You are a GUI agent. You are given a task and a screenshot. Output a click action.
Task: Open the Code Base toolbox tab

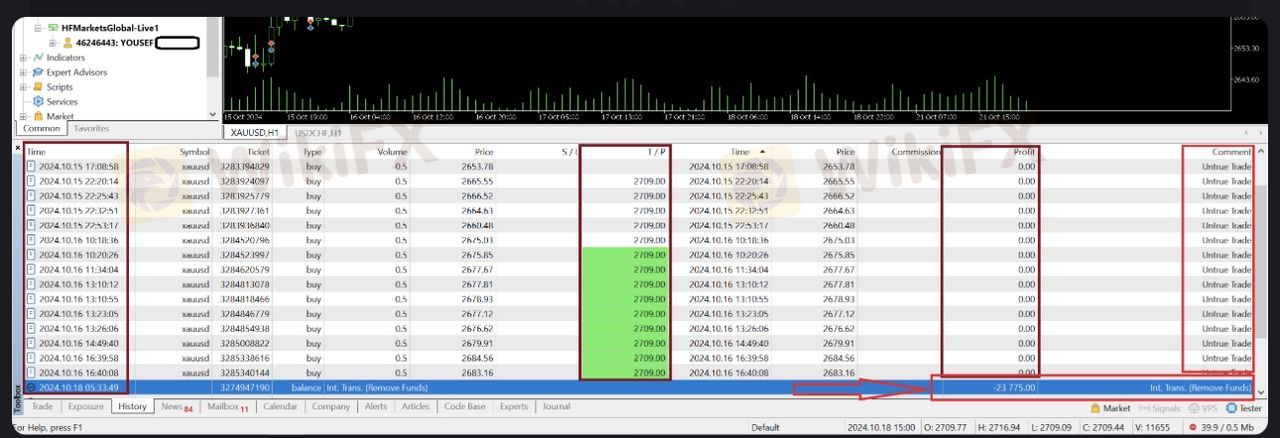coord(465,407)
